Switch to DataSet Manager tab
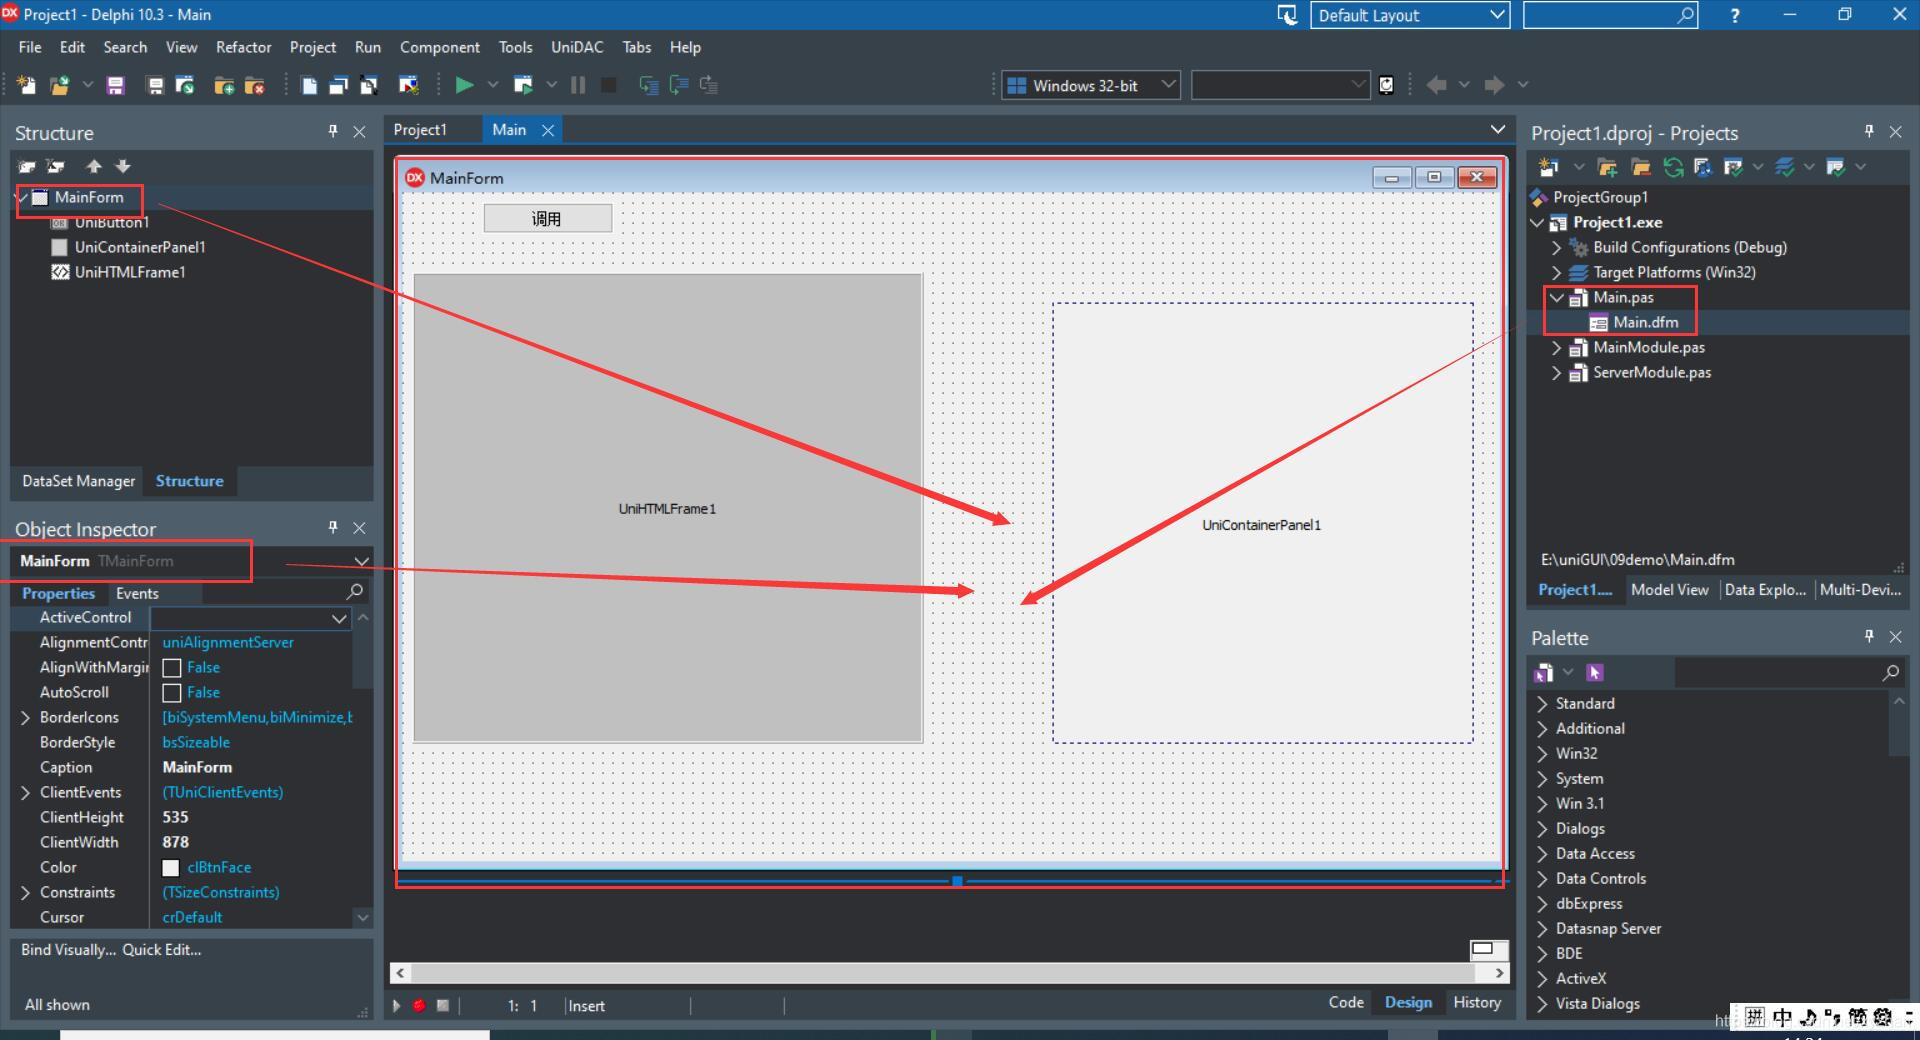This screenshot has height=1040, width=1920. (x=78, y=481)
